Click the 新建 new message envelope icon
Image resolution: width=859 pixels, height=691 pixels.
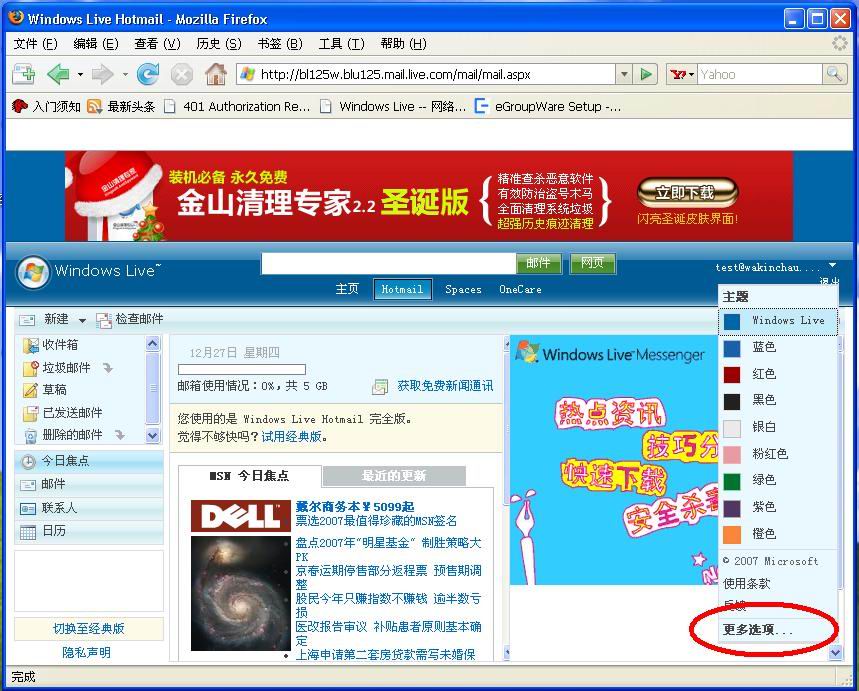27,319
